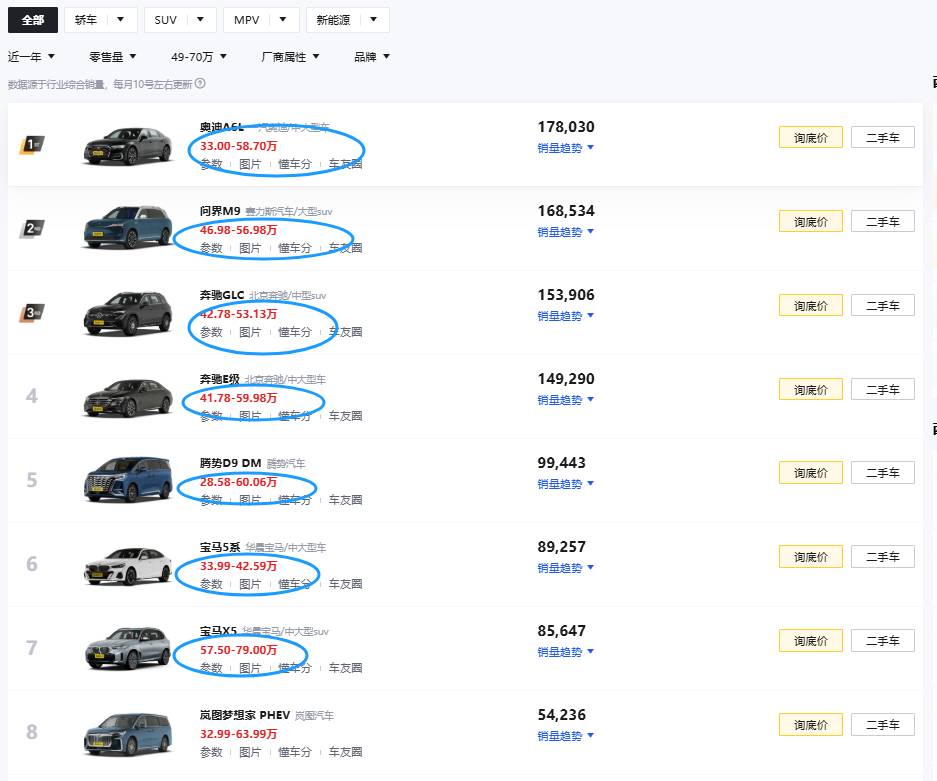Open the 奔驰GLC car thumbnail

(127, 313)
